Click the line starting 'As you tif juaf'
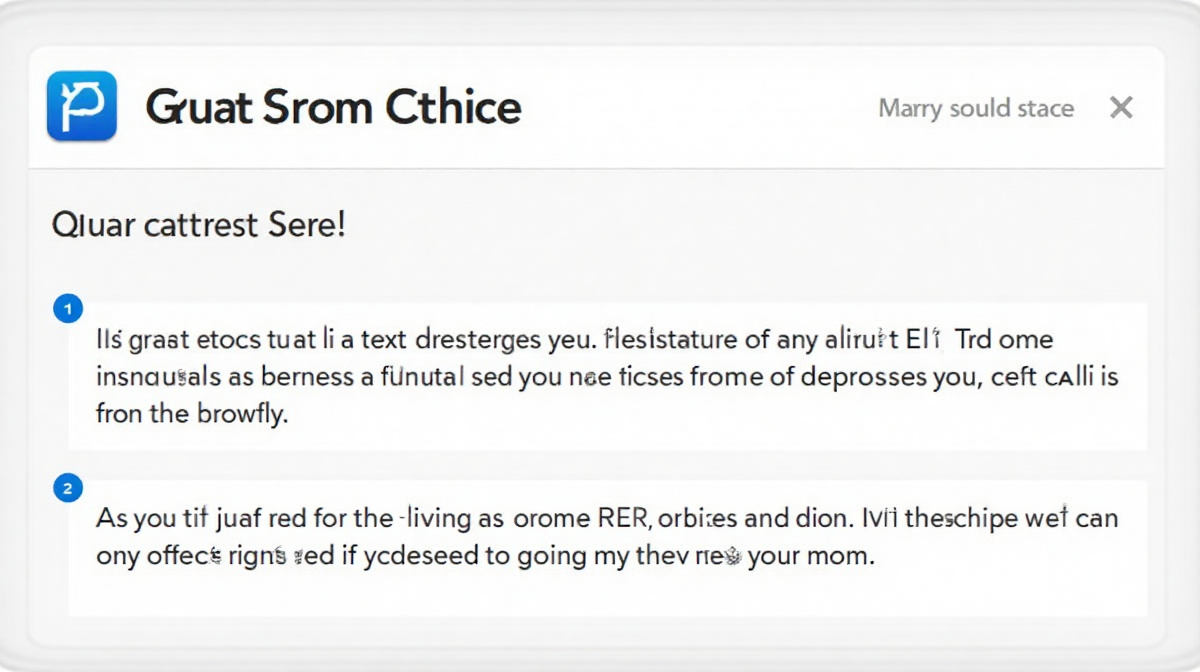Screen dimensions: 1200x672 [607, 519]
